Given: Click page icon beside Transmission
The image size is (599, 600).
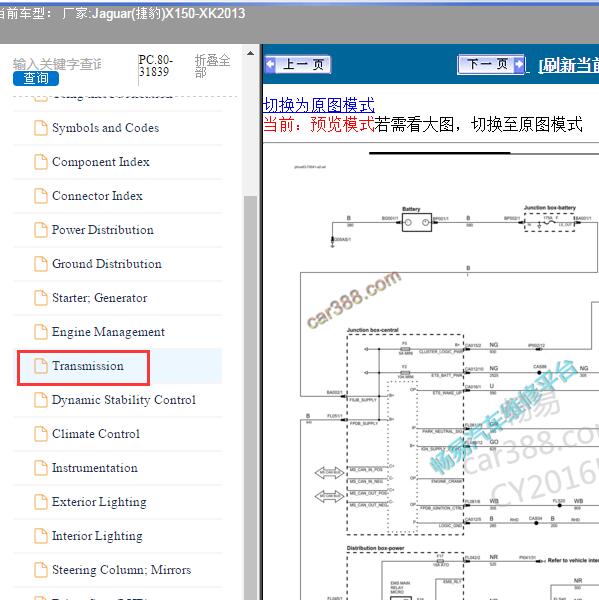Looking at the screenshot, I should [41, 366].
